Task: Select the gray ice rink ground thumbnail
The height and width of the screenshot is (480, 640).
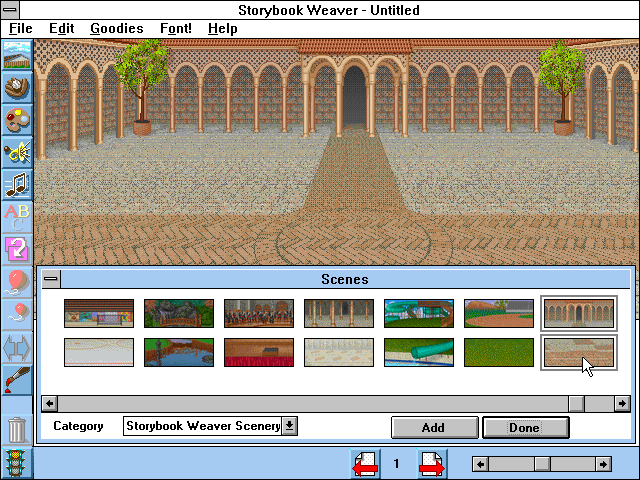Action: click(x=99, y=352)
